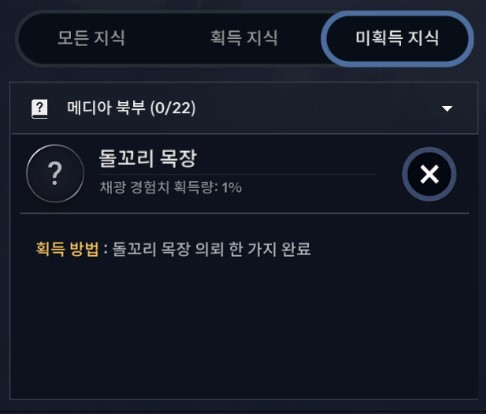The height and width of the screenshot is (414, 486).
Task: Click the question mark circle icon
Action: [x=55, y=173]
